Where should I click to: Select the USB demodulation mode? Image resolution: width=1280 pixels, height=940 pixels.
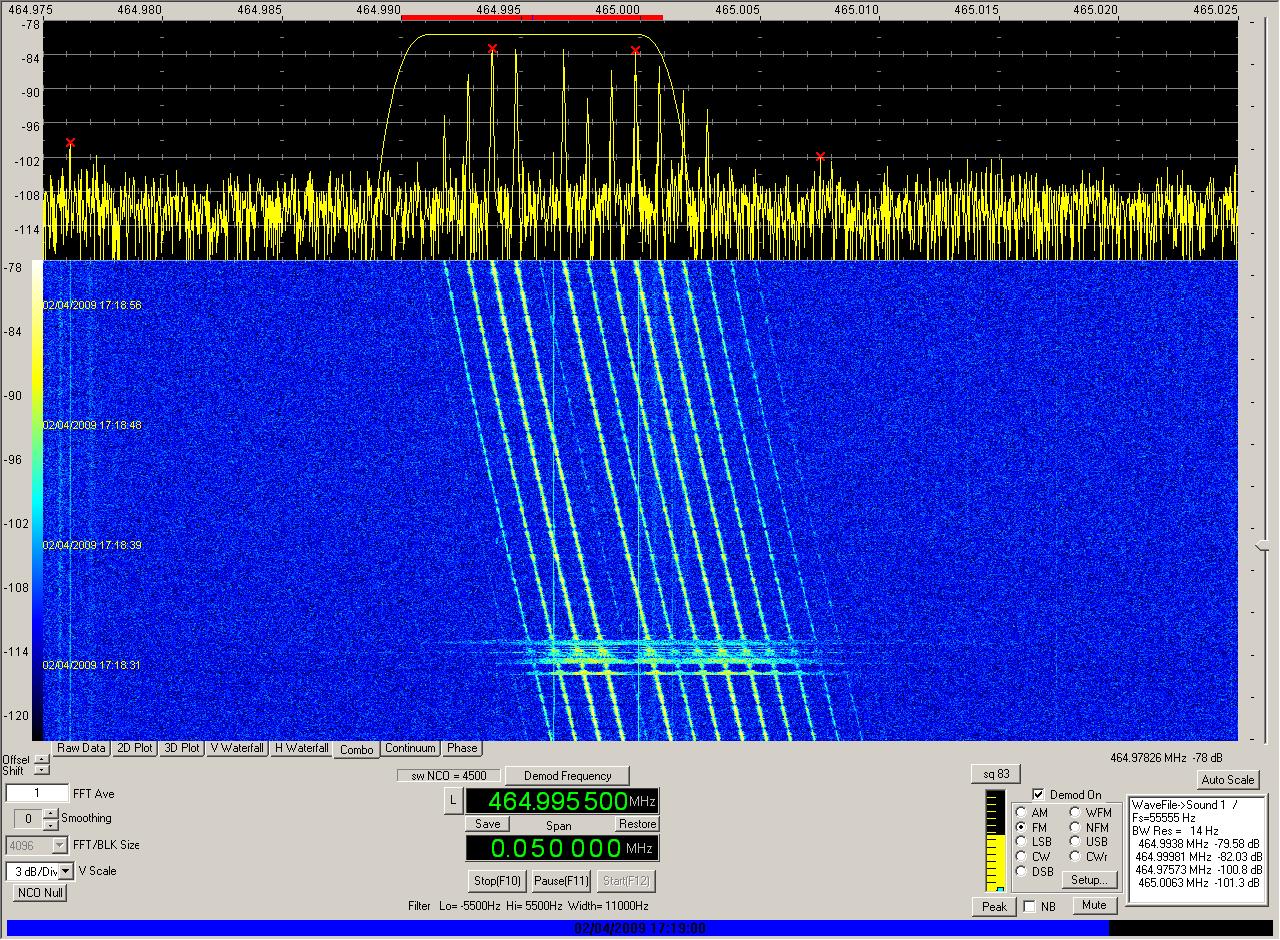(1076, 842)
